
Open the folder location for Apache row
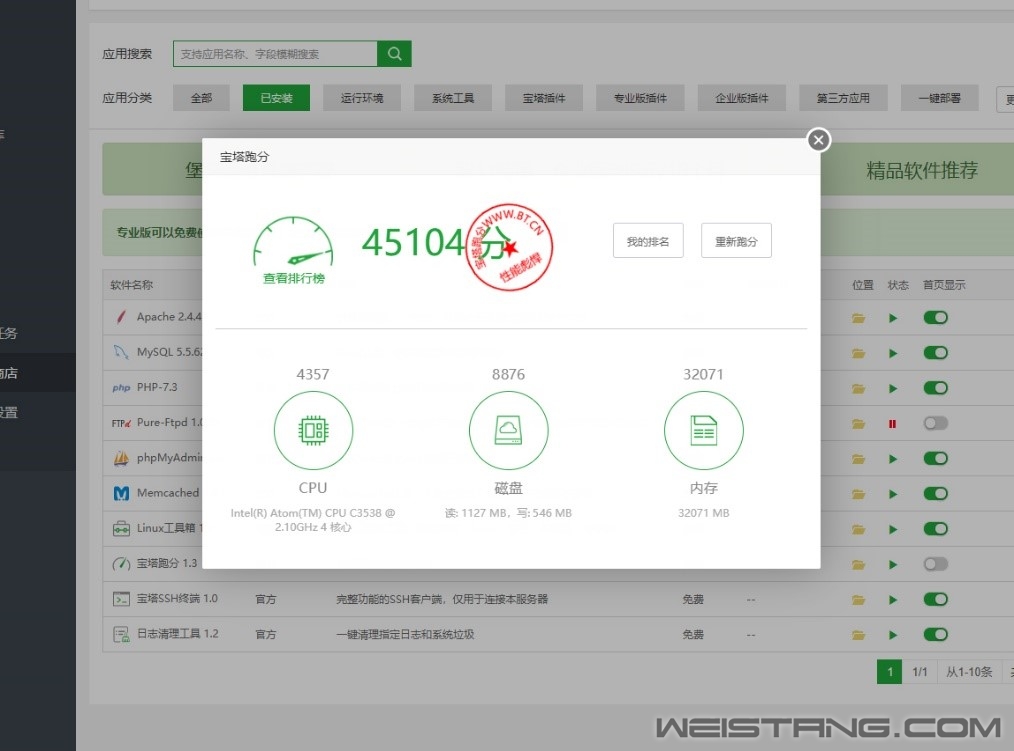[858, 318]
